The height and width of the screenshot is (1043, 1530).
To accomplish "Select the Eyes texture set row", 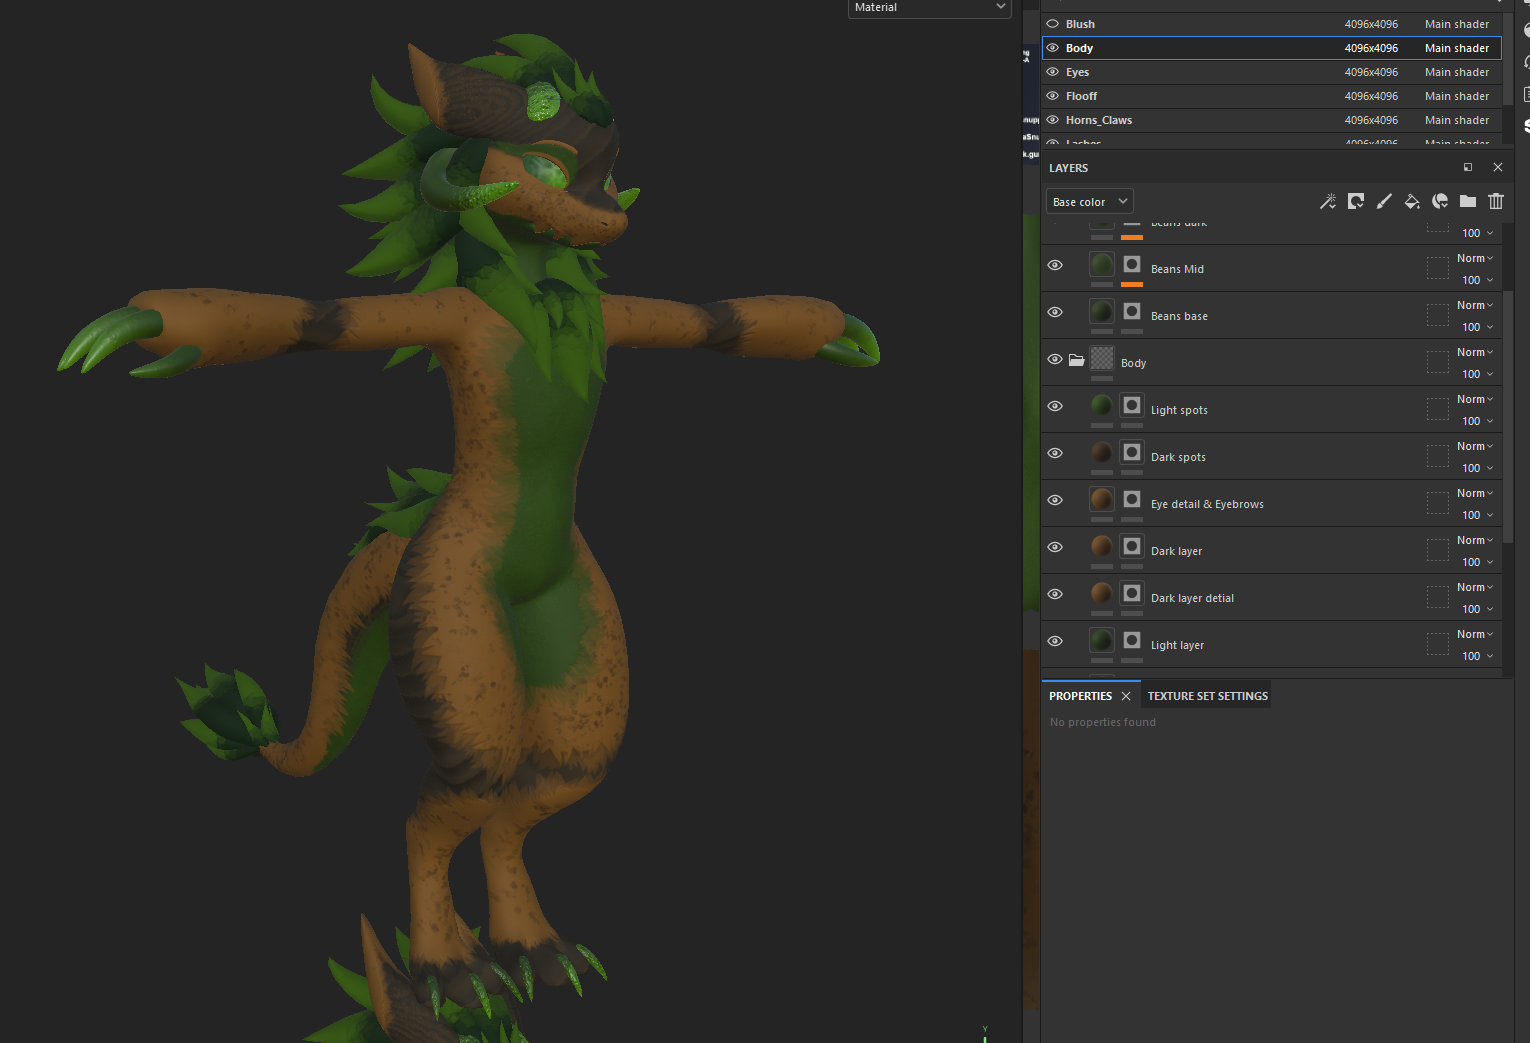I will tap(1271, 72).
